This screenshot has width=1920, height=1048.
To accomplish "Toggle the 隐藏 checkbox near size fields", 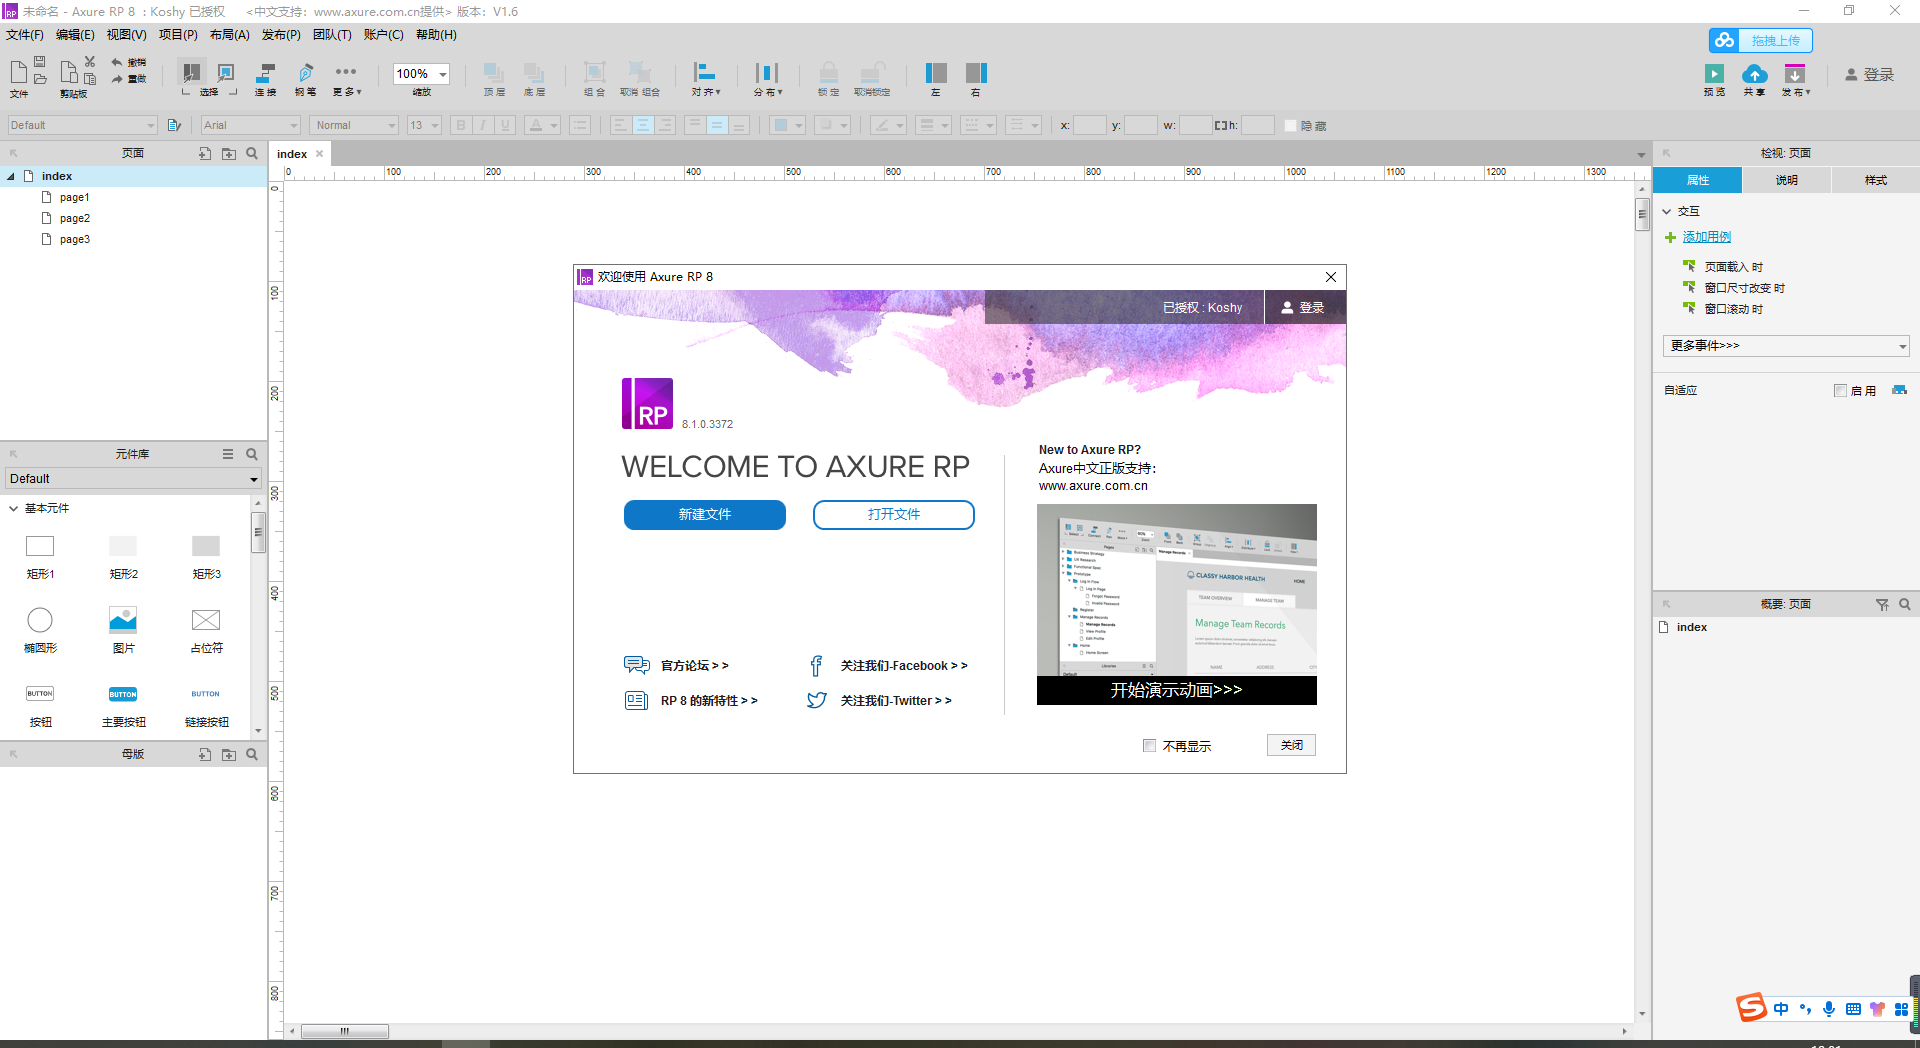I will coord(1290,125).
